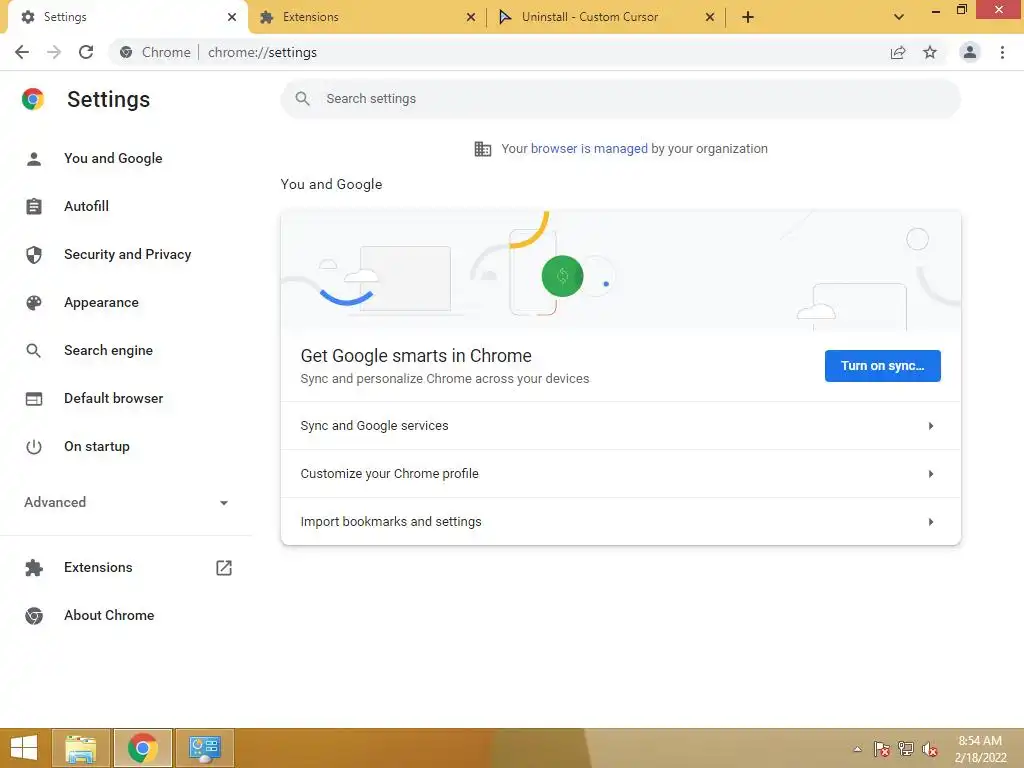Expand Sync and Google services arrow
This screenshot has height=768, width=1024.
(x=931, y=426)
